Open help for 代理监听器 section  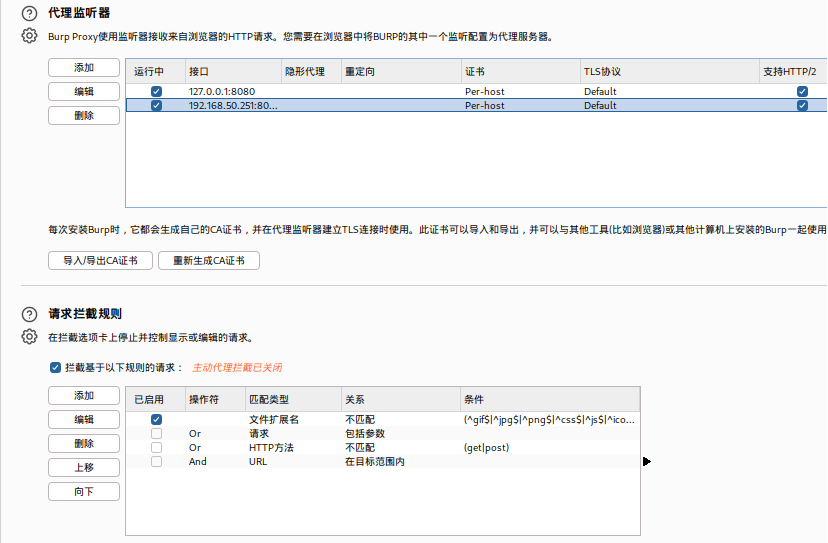coord(30,13)
